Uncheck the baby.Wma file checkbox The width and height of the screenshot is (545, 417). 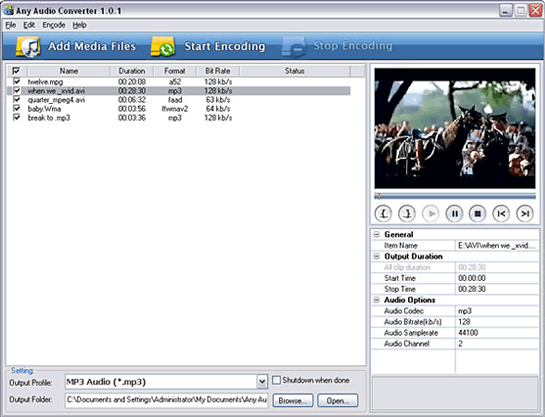[x=16, y=108]
